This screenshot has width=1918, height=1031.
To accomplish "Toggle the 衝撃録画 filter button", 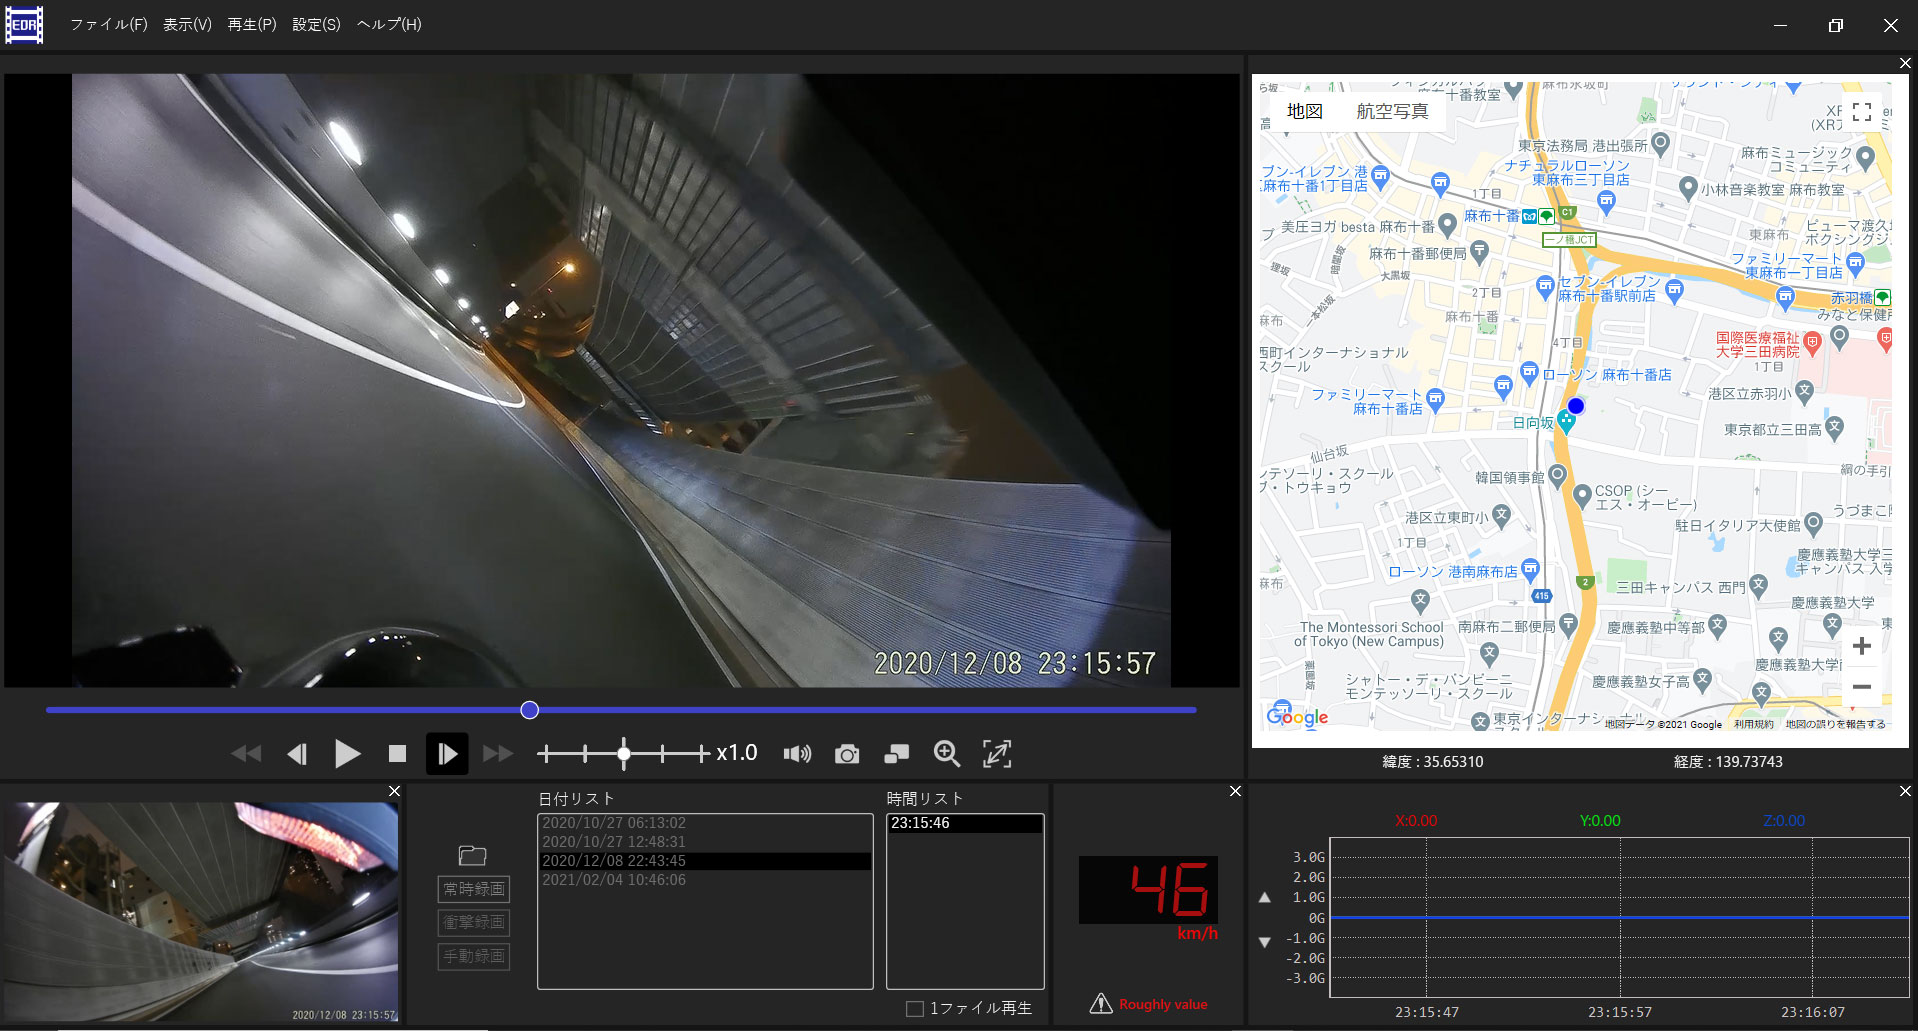I will click(x=474, y=922).
